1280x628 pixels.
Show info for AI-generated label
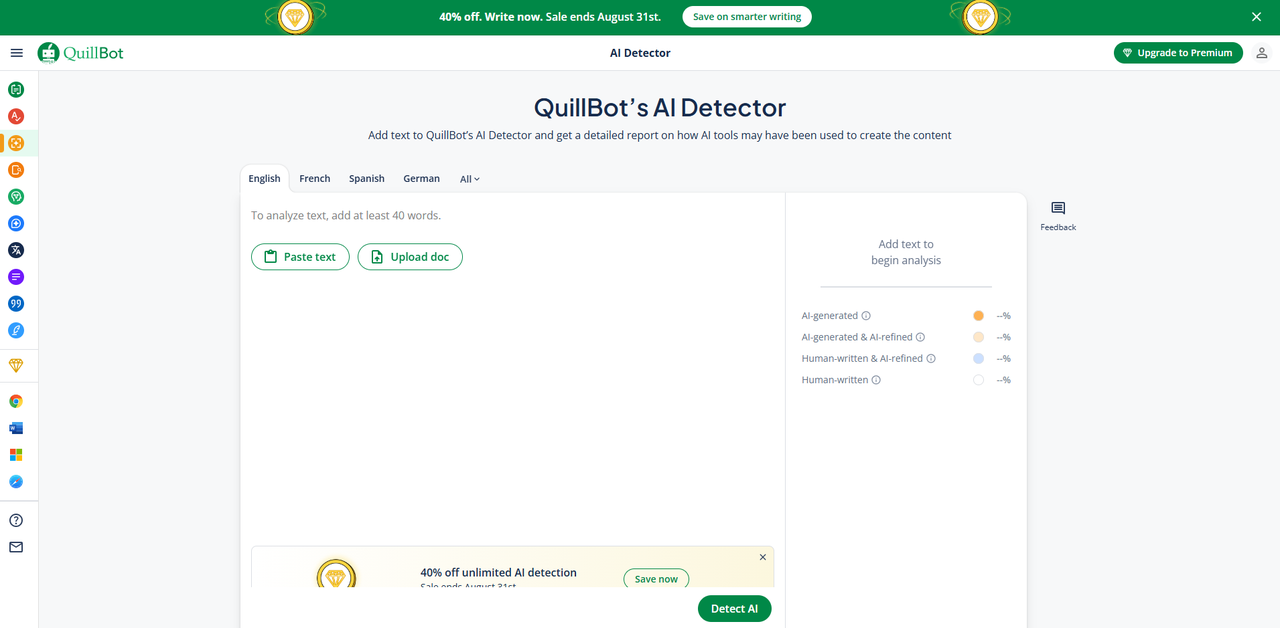click(x=866, y=316)
